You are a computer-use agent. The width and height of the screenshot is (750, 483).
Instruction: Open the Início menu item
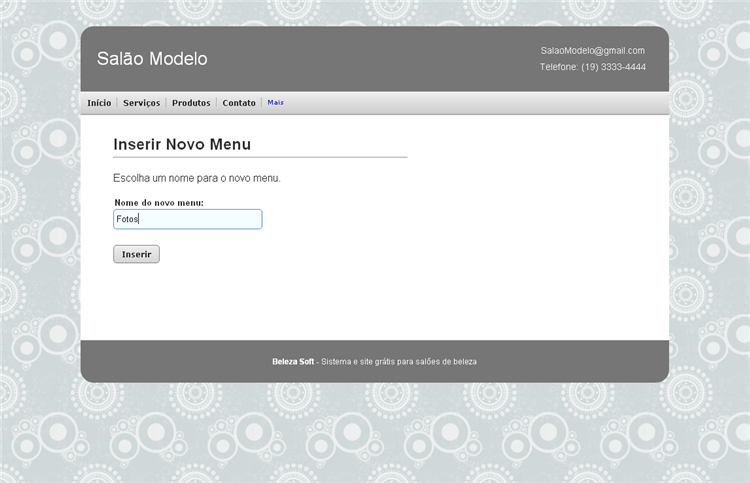click(99, 103)
